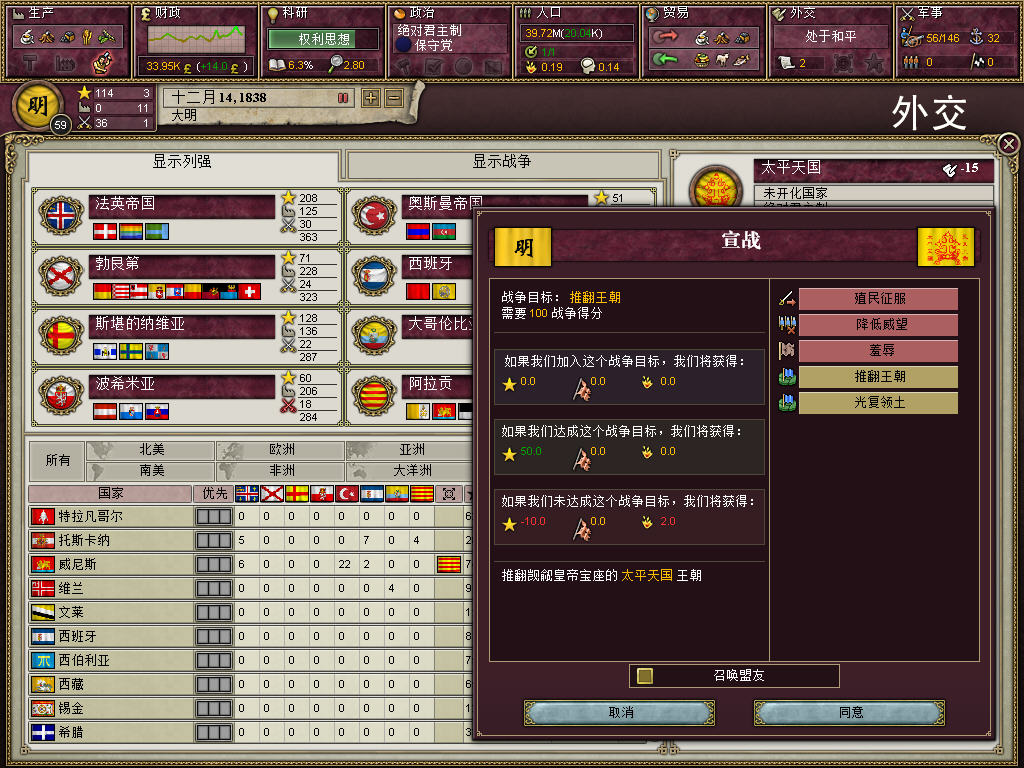
Task: Open the 财政 budget graph panel
Action: click(x=196, y=40)
